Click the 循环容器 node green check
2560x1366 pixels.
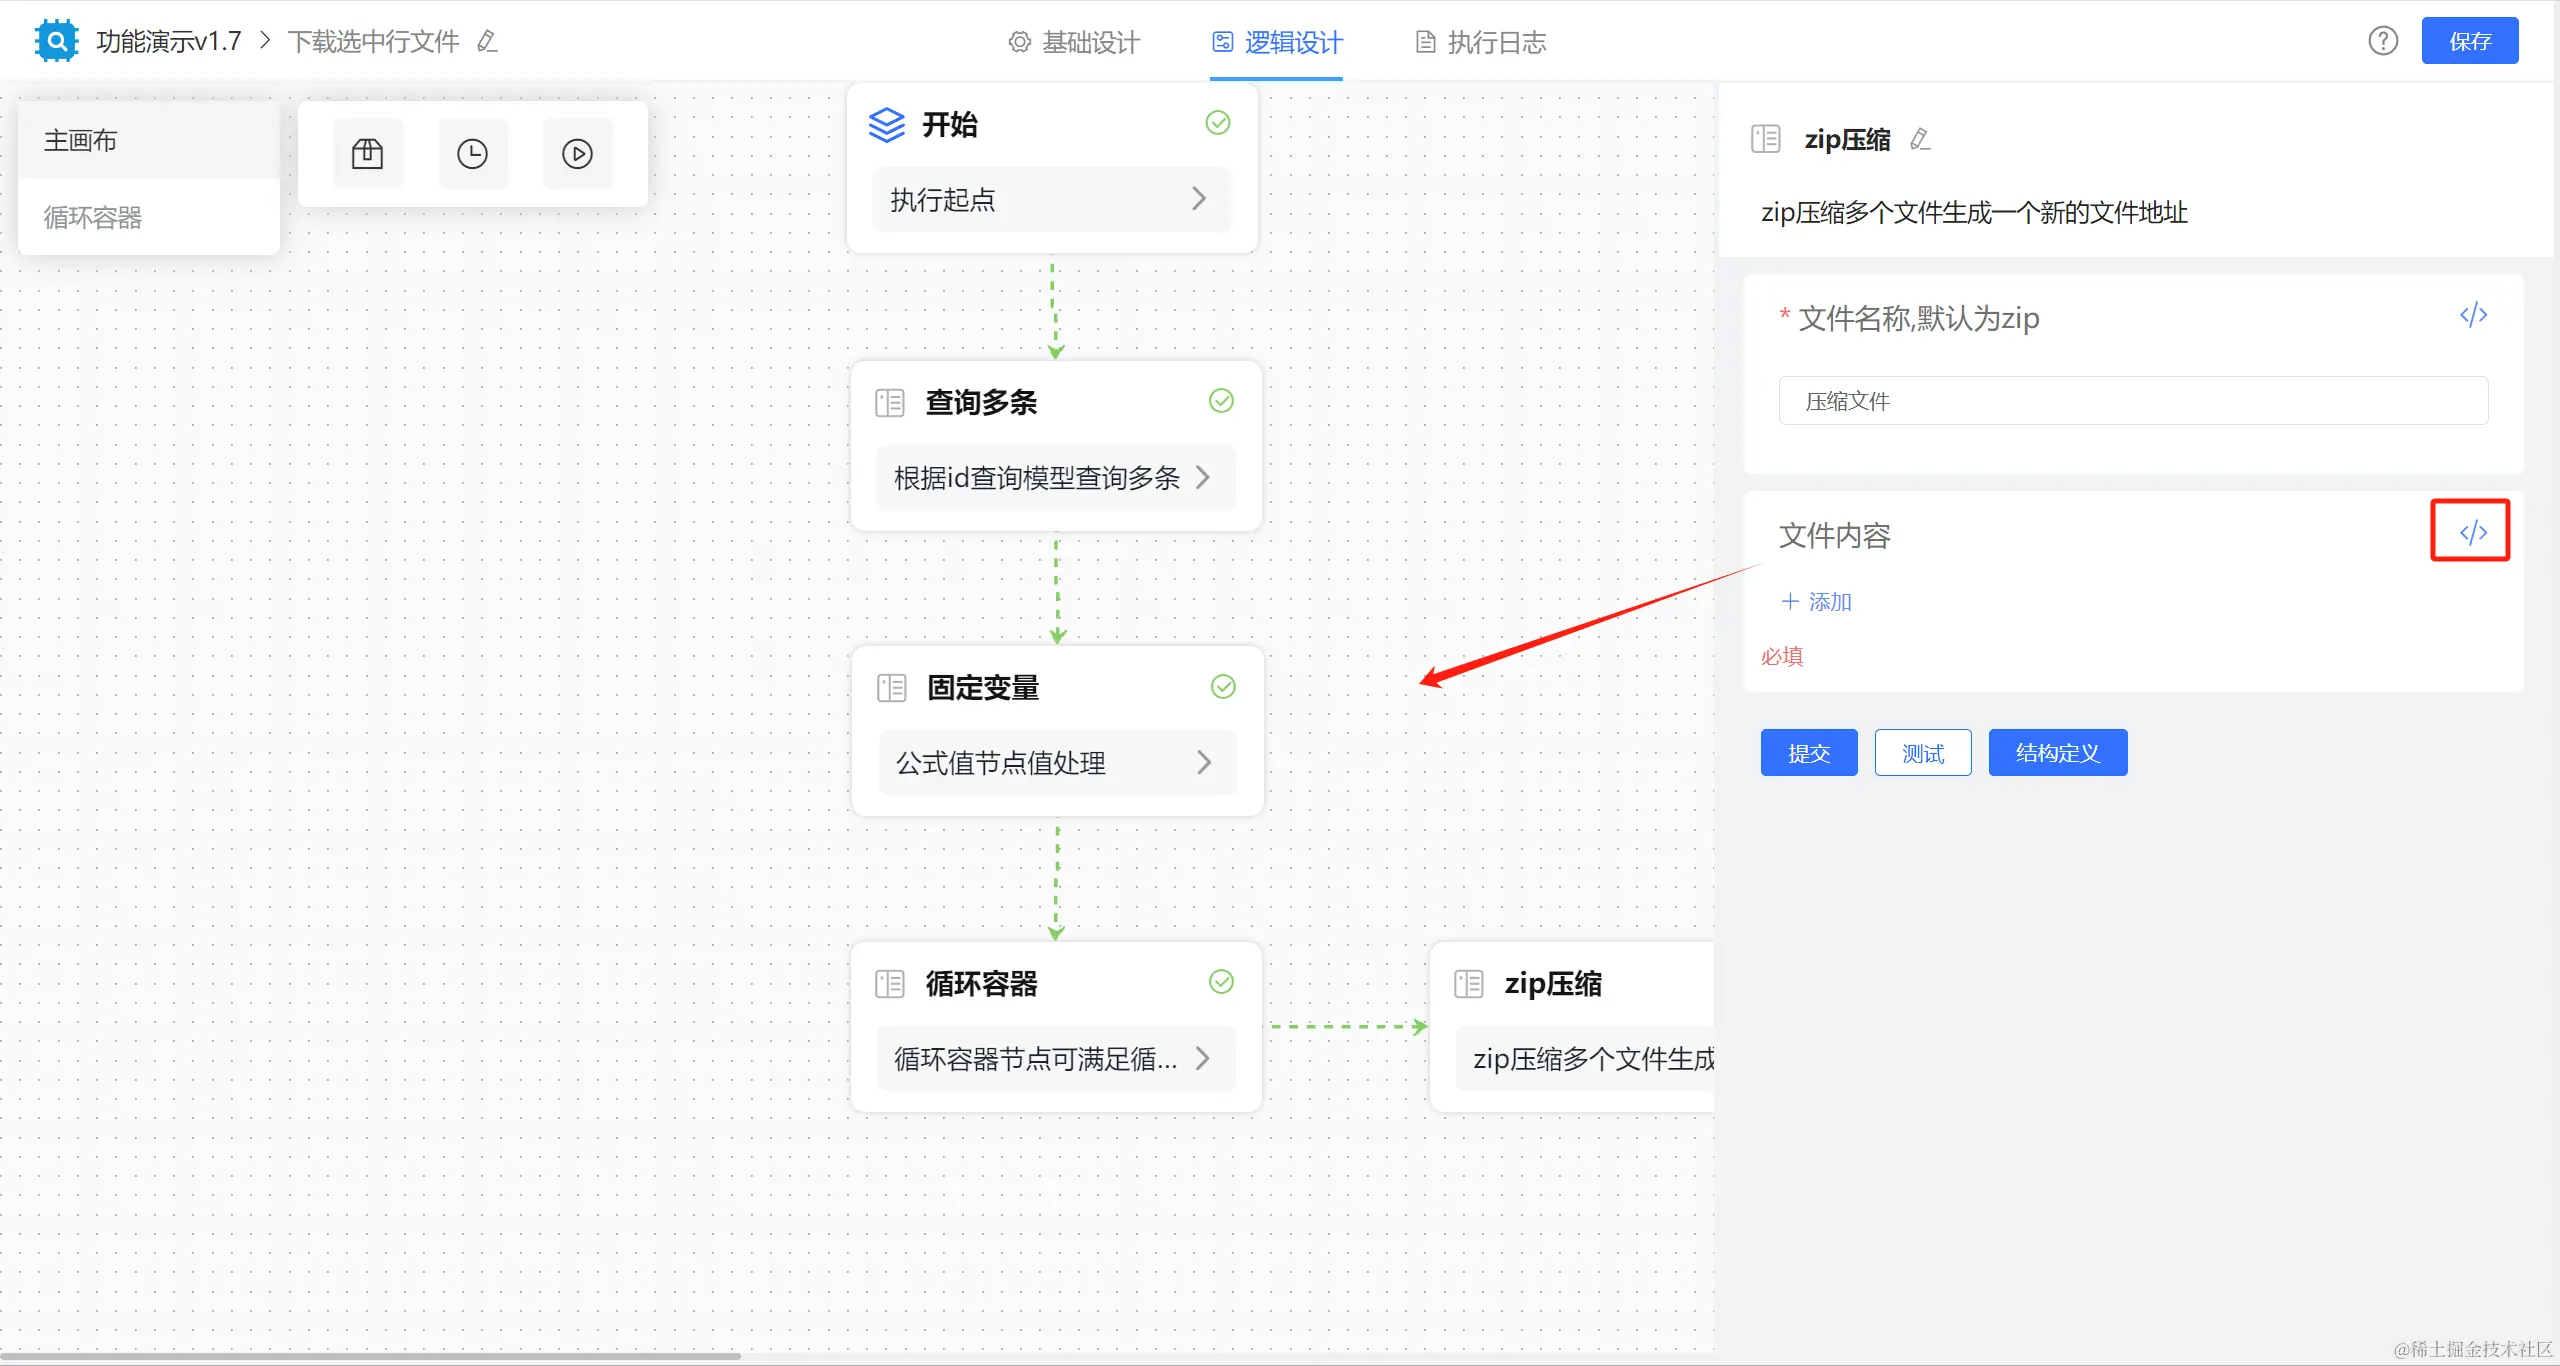click(1221, 982)
